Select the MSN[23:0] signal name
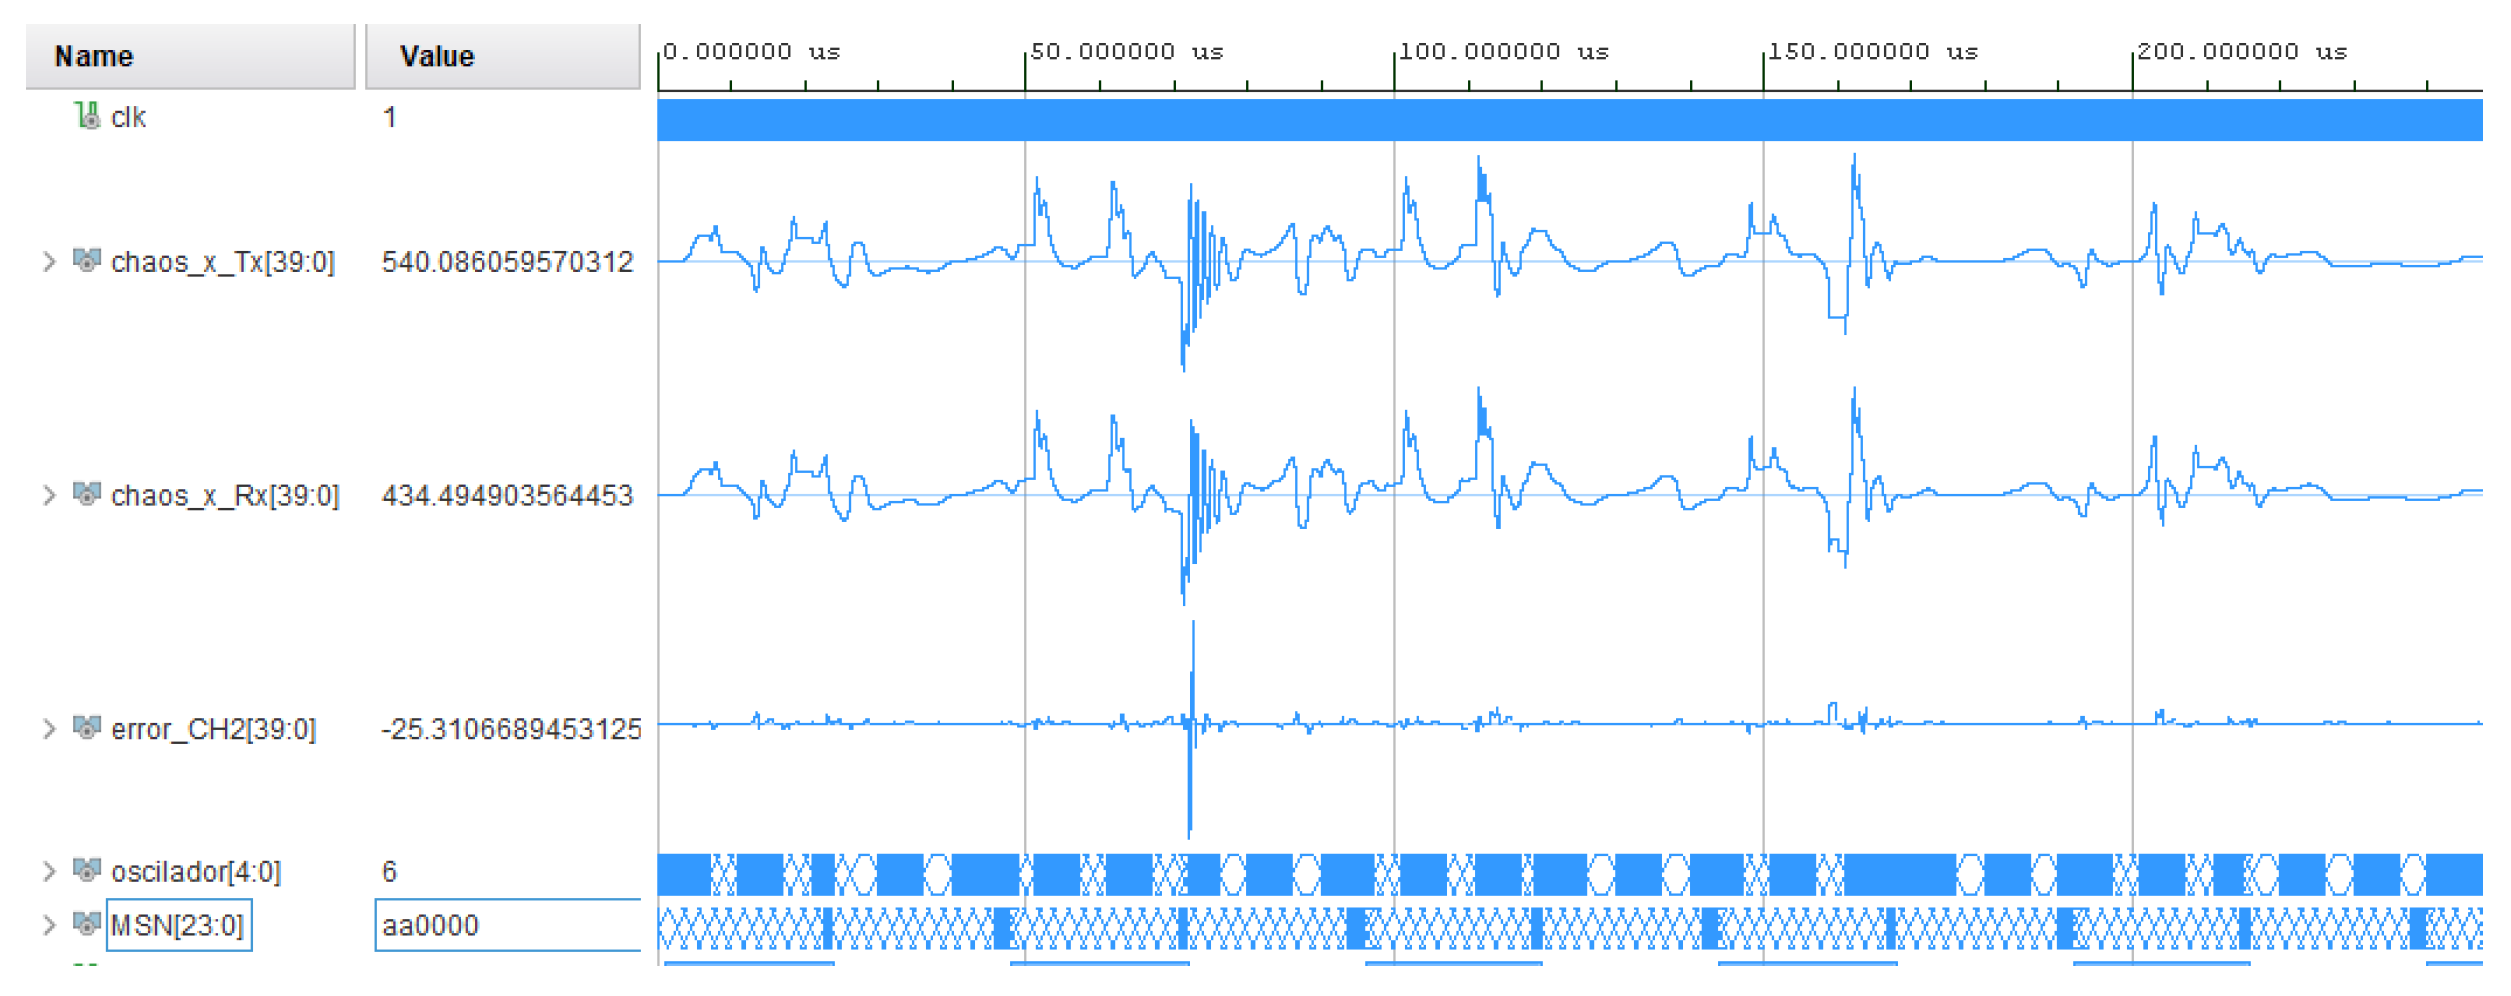 point(177,925)
